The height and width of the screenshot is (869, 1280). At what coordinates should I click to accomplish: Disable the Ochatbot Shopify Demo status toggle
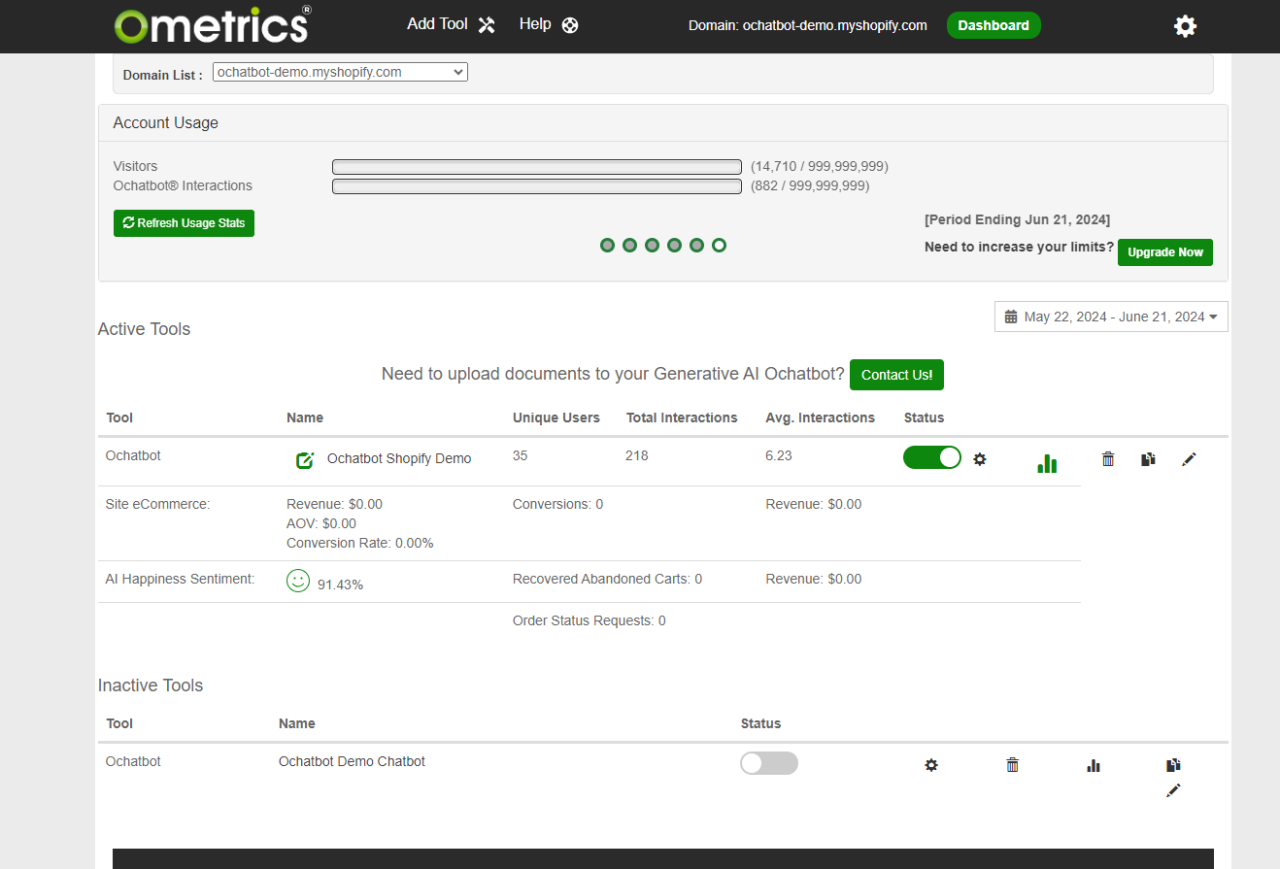coord(932,457)
